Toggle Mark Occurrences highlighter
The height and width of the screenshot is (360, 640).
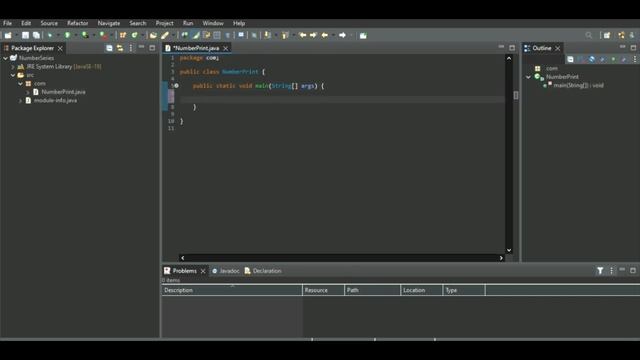[x=196, y=36]
